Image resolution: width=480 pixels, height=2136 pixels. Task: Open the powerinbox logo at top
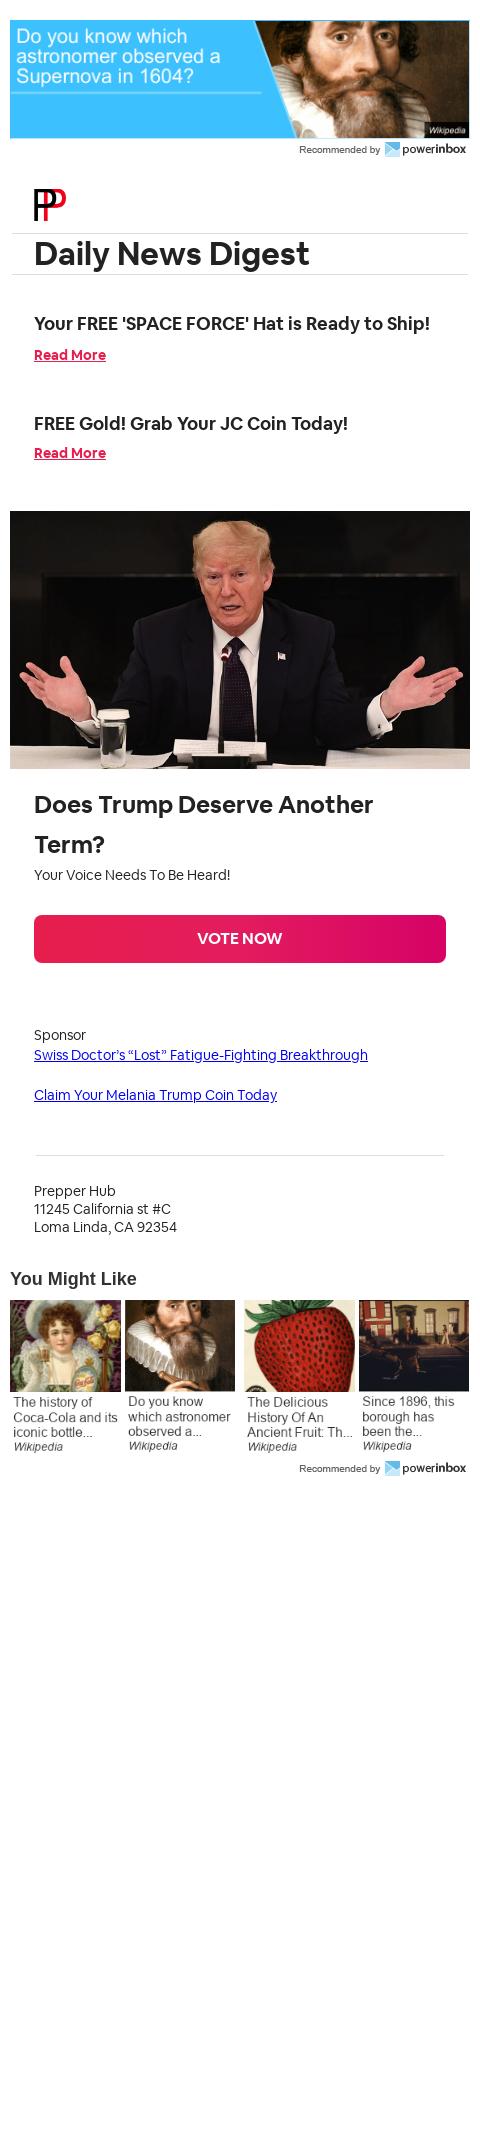(425, 149)
